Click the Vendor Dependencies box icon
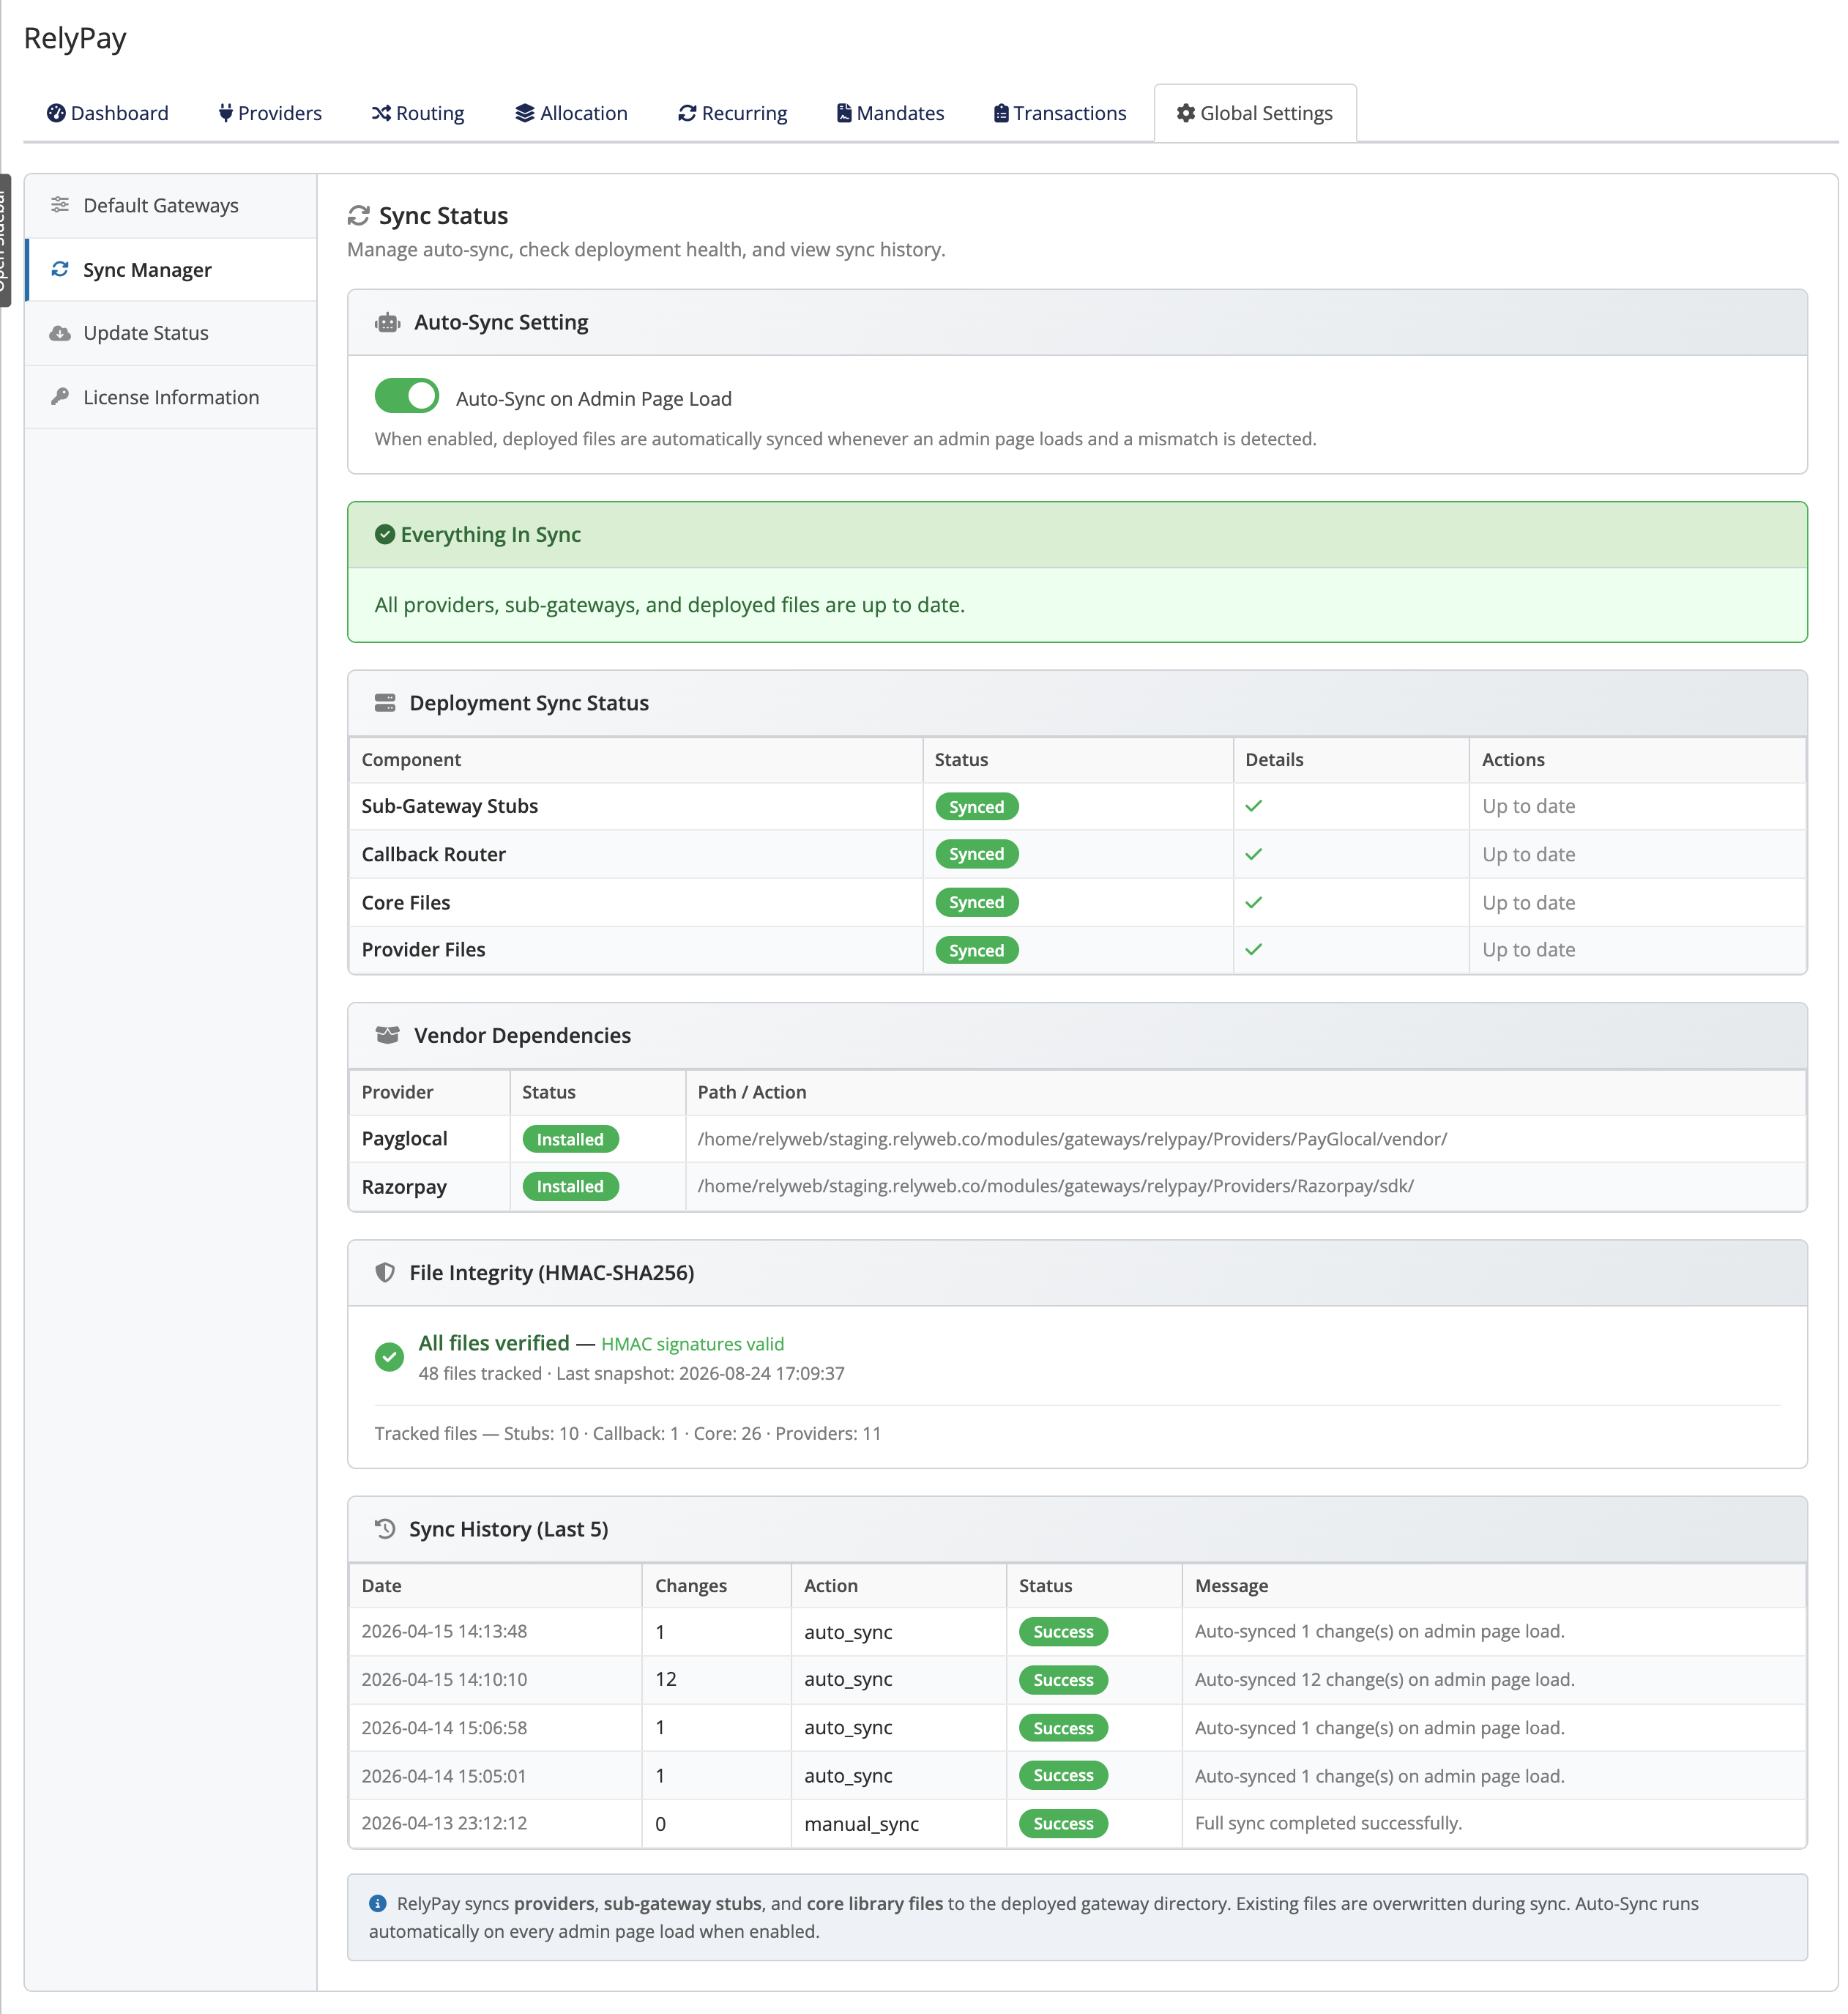Viewport: 1848px width, 2014px height. [x=387, y=1035]
